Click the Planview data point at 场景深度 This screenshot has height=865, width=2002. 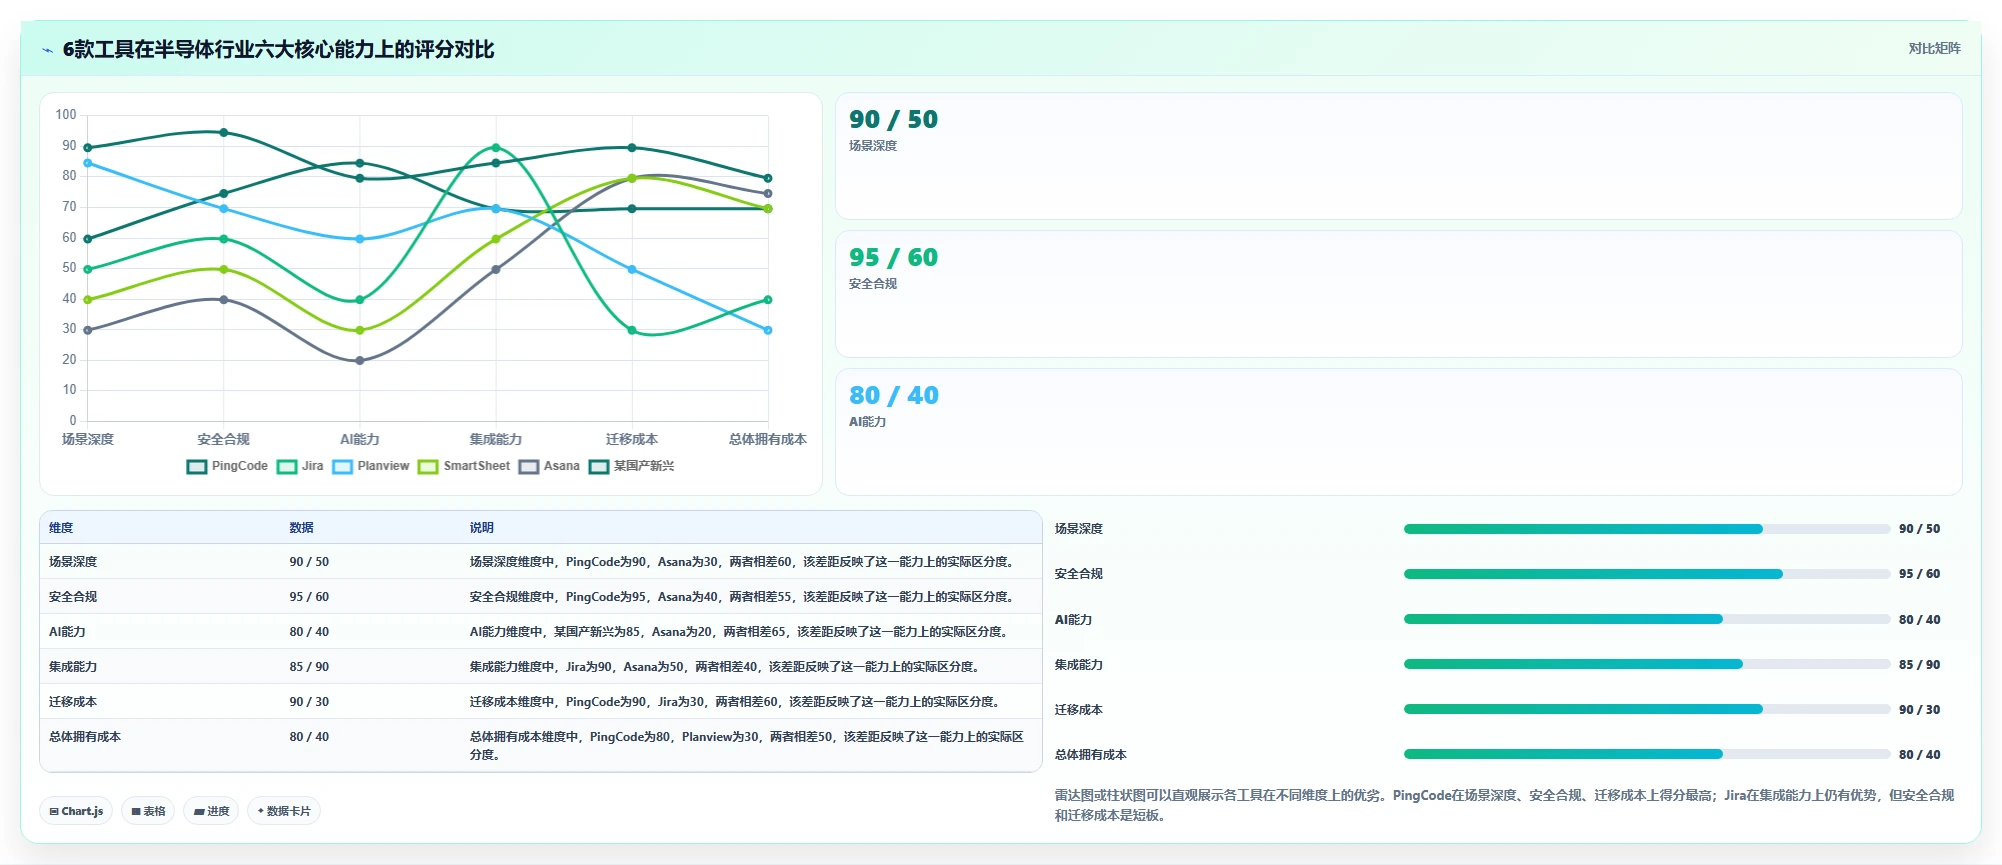pyautogui.click(x=88, y=163)
